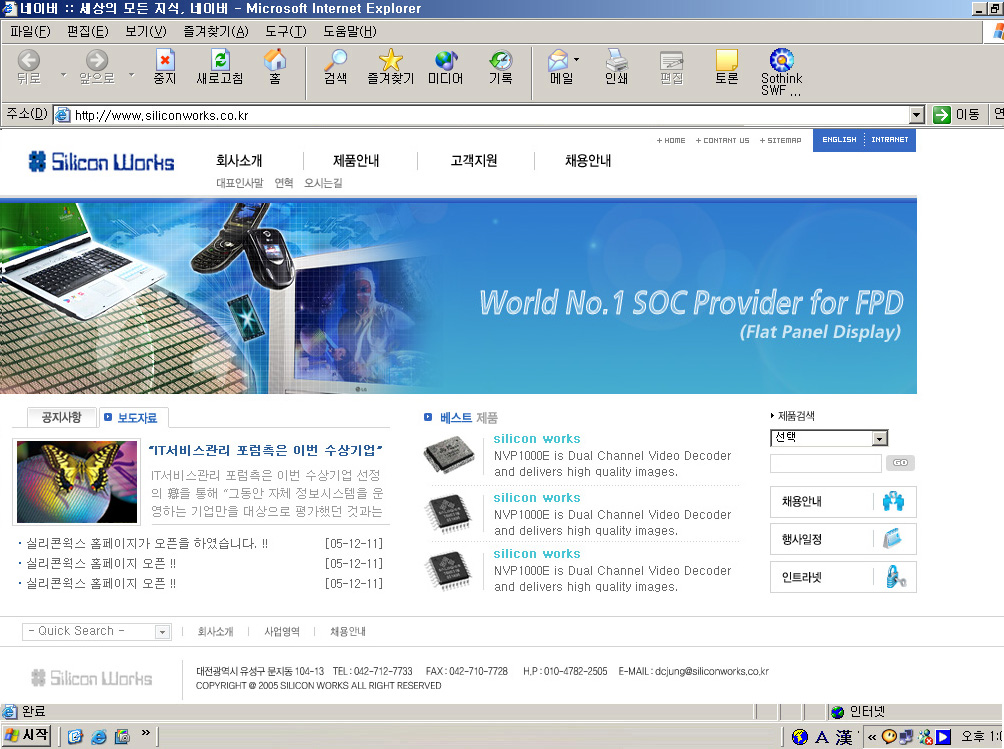Click the ENGLISH language link
Viewport: 1004px width, 749px height.
click(x=839, y=140)
